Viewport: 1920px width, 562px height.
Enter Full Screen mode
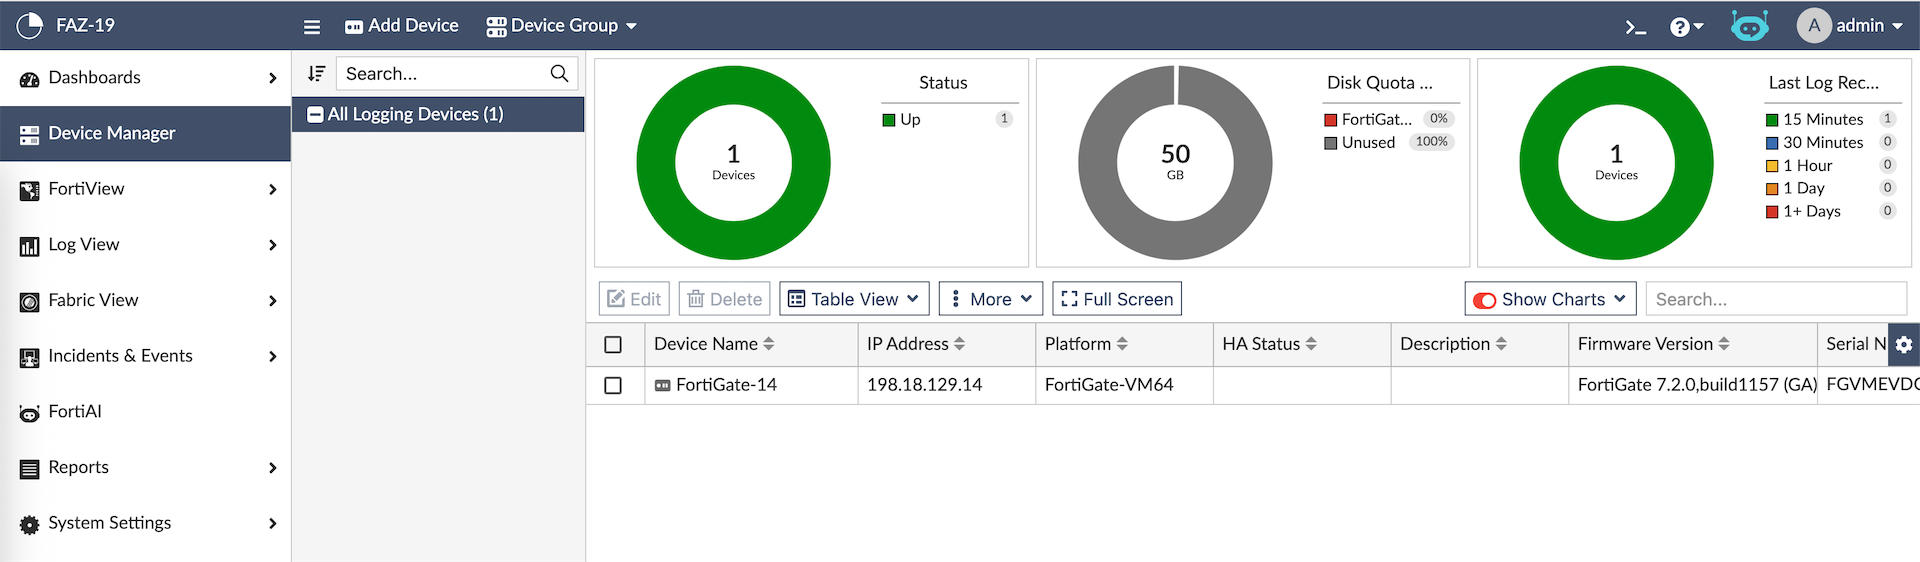coord(1116,299)
